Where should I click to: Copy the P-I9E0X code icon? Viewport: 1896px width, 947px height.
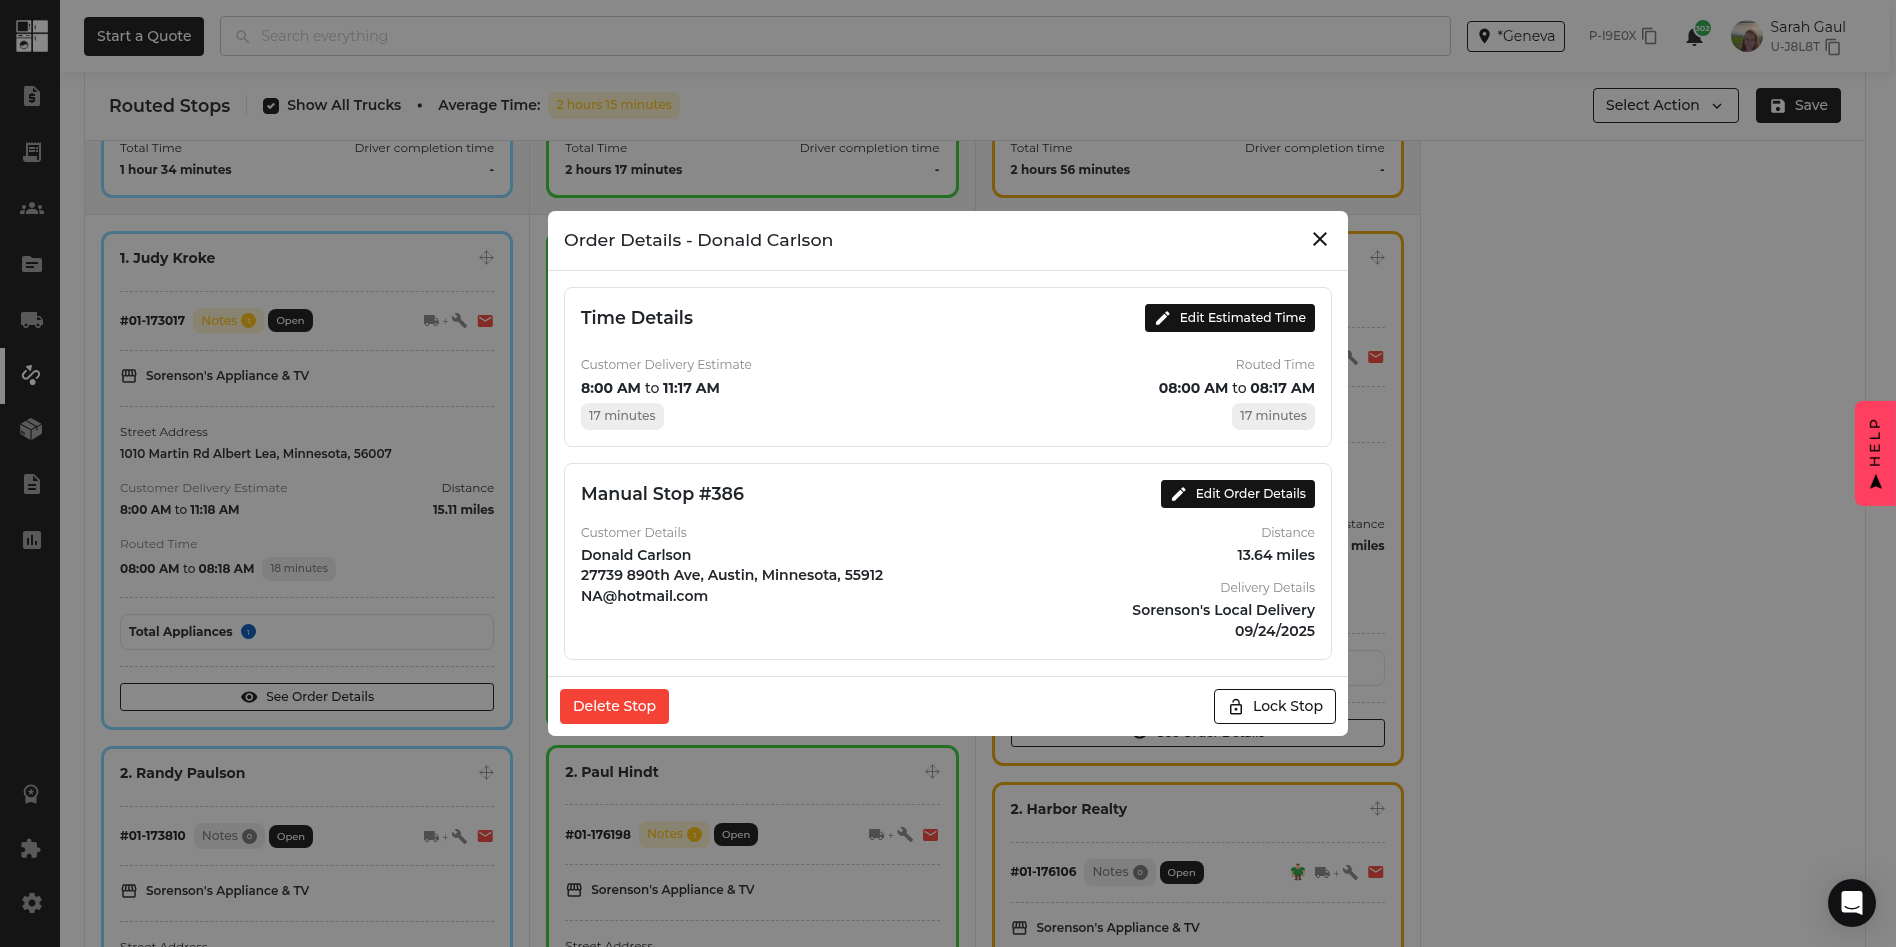1650,36
